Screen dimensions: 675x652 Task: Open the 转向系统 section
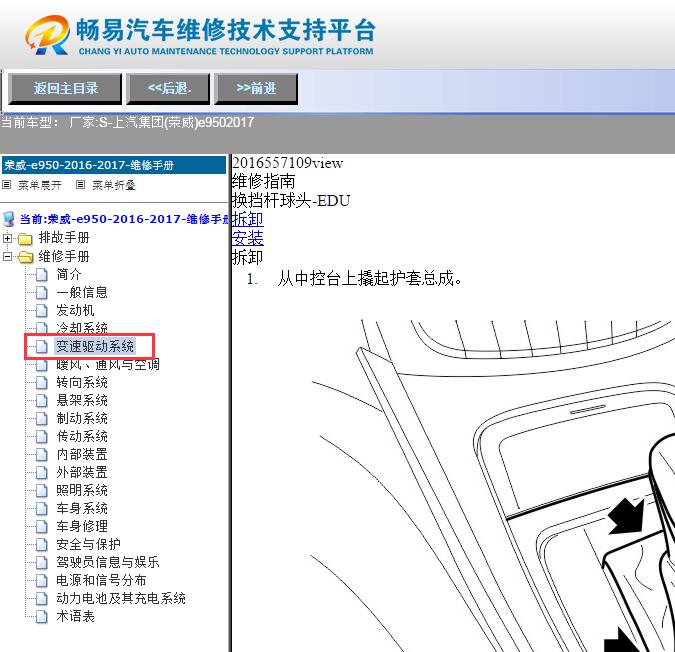(82, 382)
